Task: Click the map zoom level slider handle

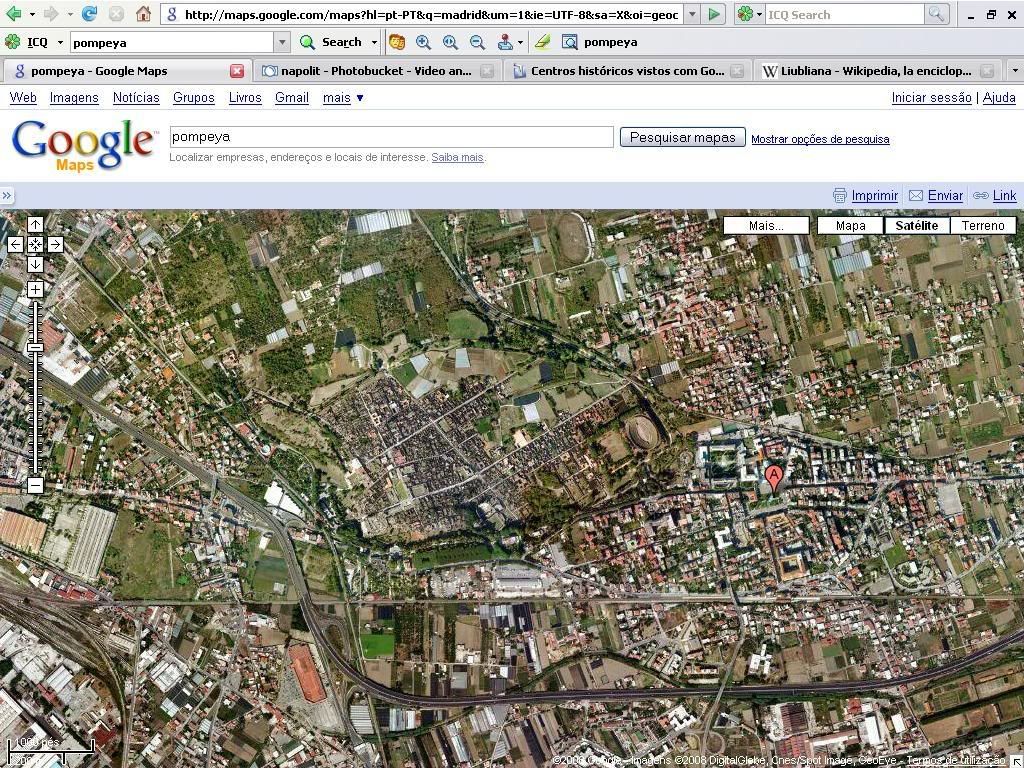Action: pyautogui.click(x=35, y=348)
